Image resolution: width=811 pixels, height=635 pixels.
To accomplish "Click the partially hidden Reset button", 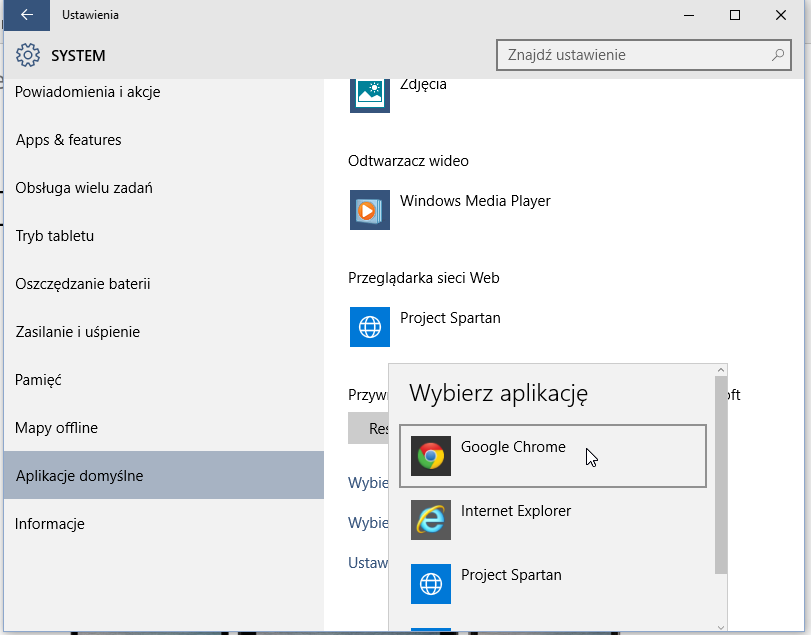I will (368, 428).
